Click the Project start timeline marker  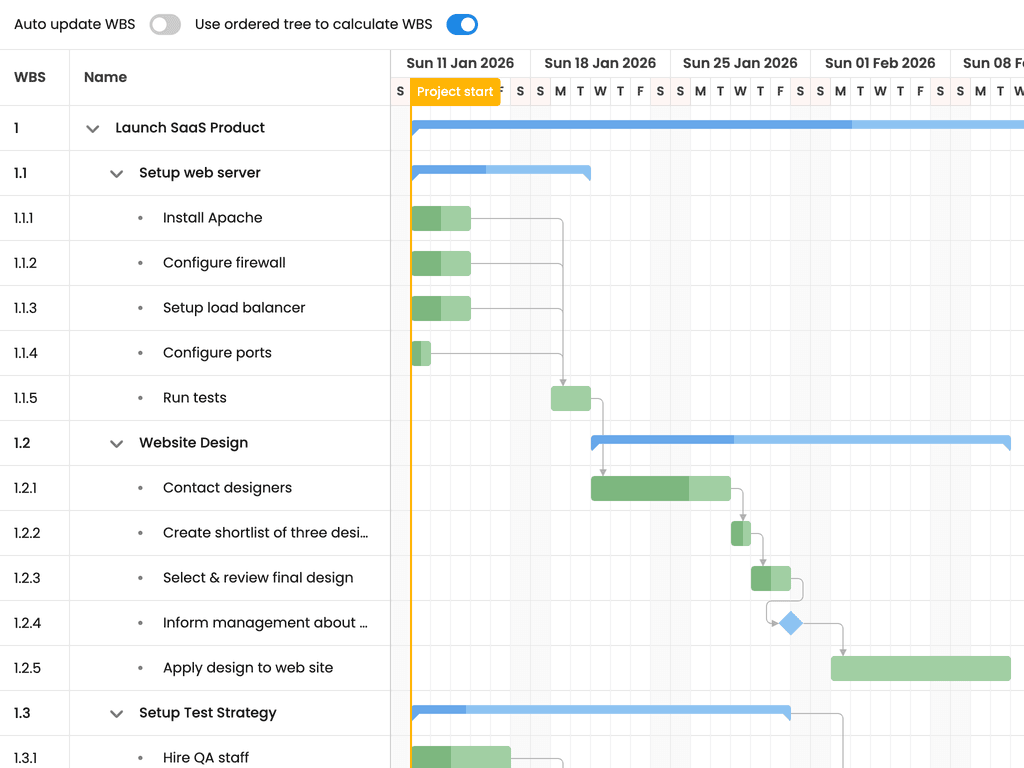pyautogui.click(x=455, y=91)
